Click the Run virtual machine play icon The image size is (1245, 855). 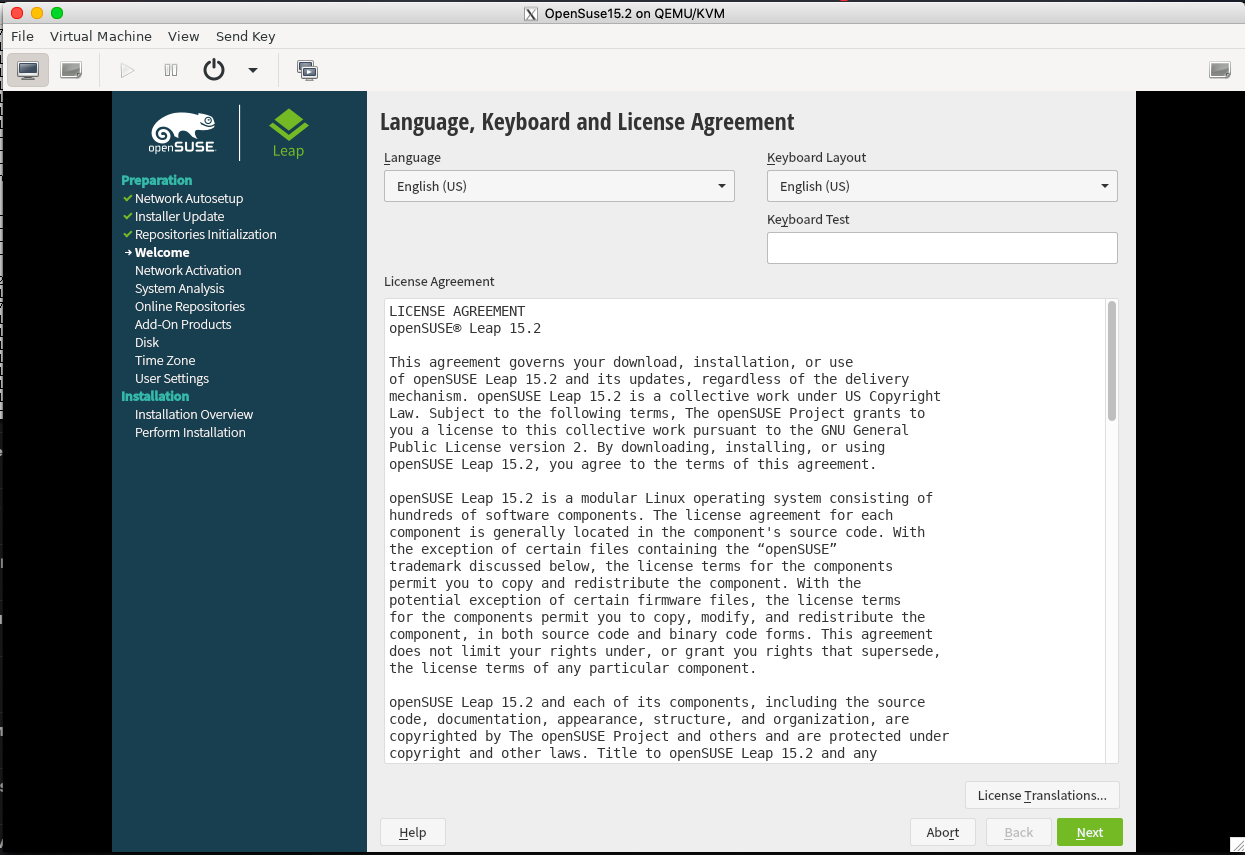(x=127, y=70)
